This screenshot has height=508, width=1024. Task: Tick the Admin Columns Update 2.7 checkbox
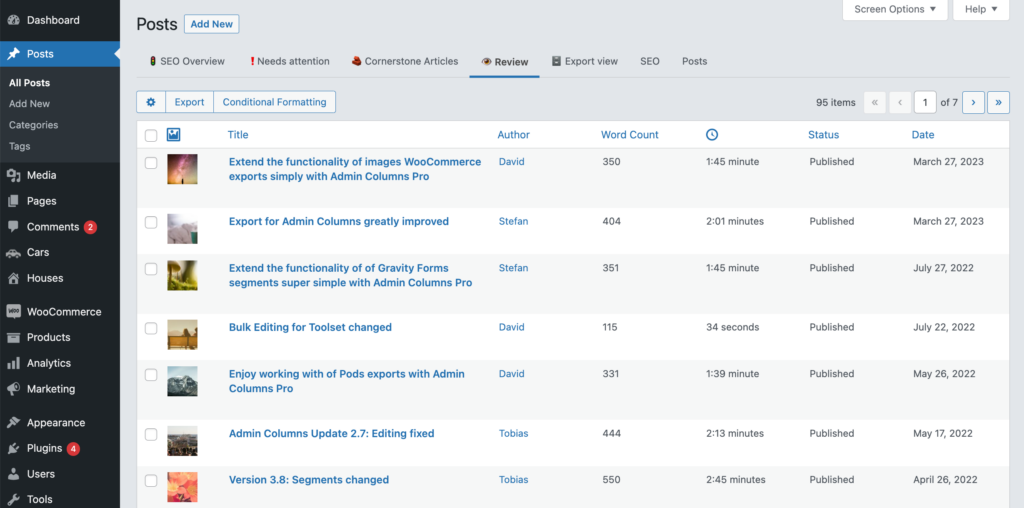[x=151, y=434]
